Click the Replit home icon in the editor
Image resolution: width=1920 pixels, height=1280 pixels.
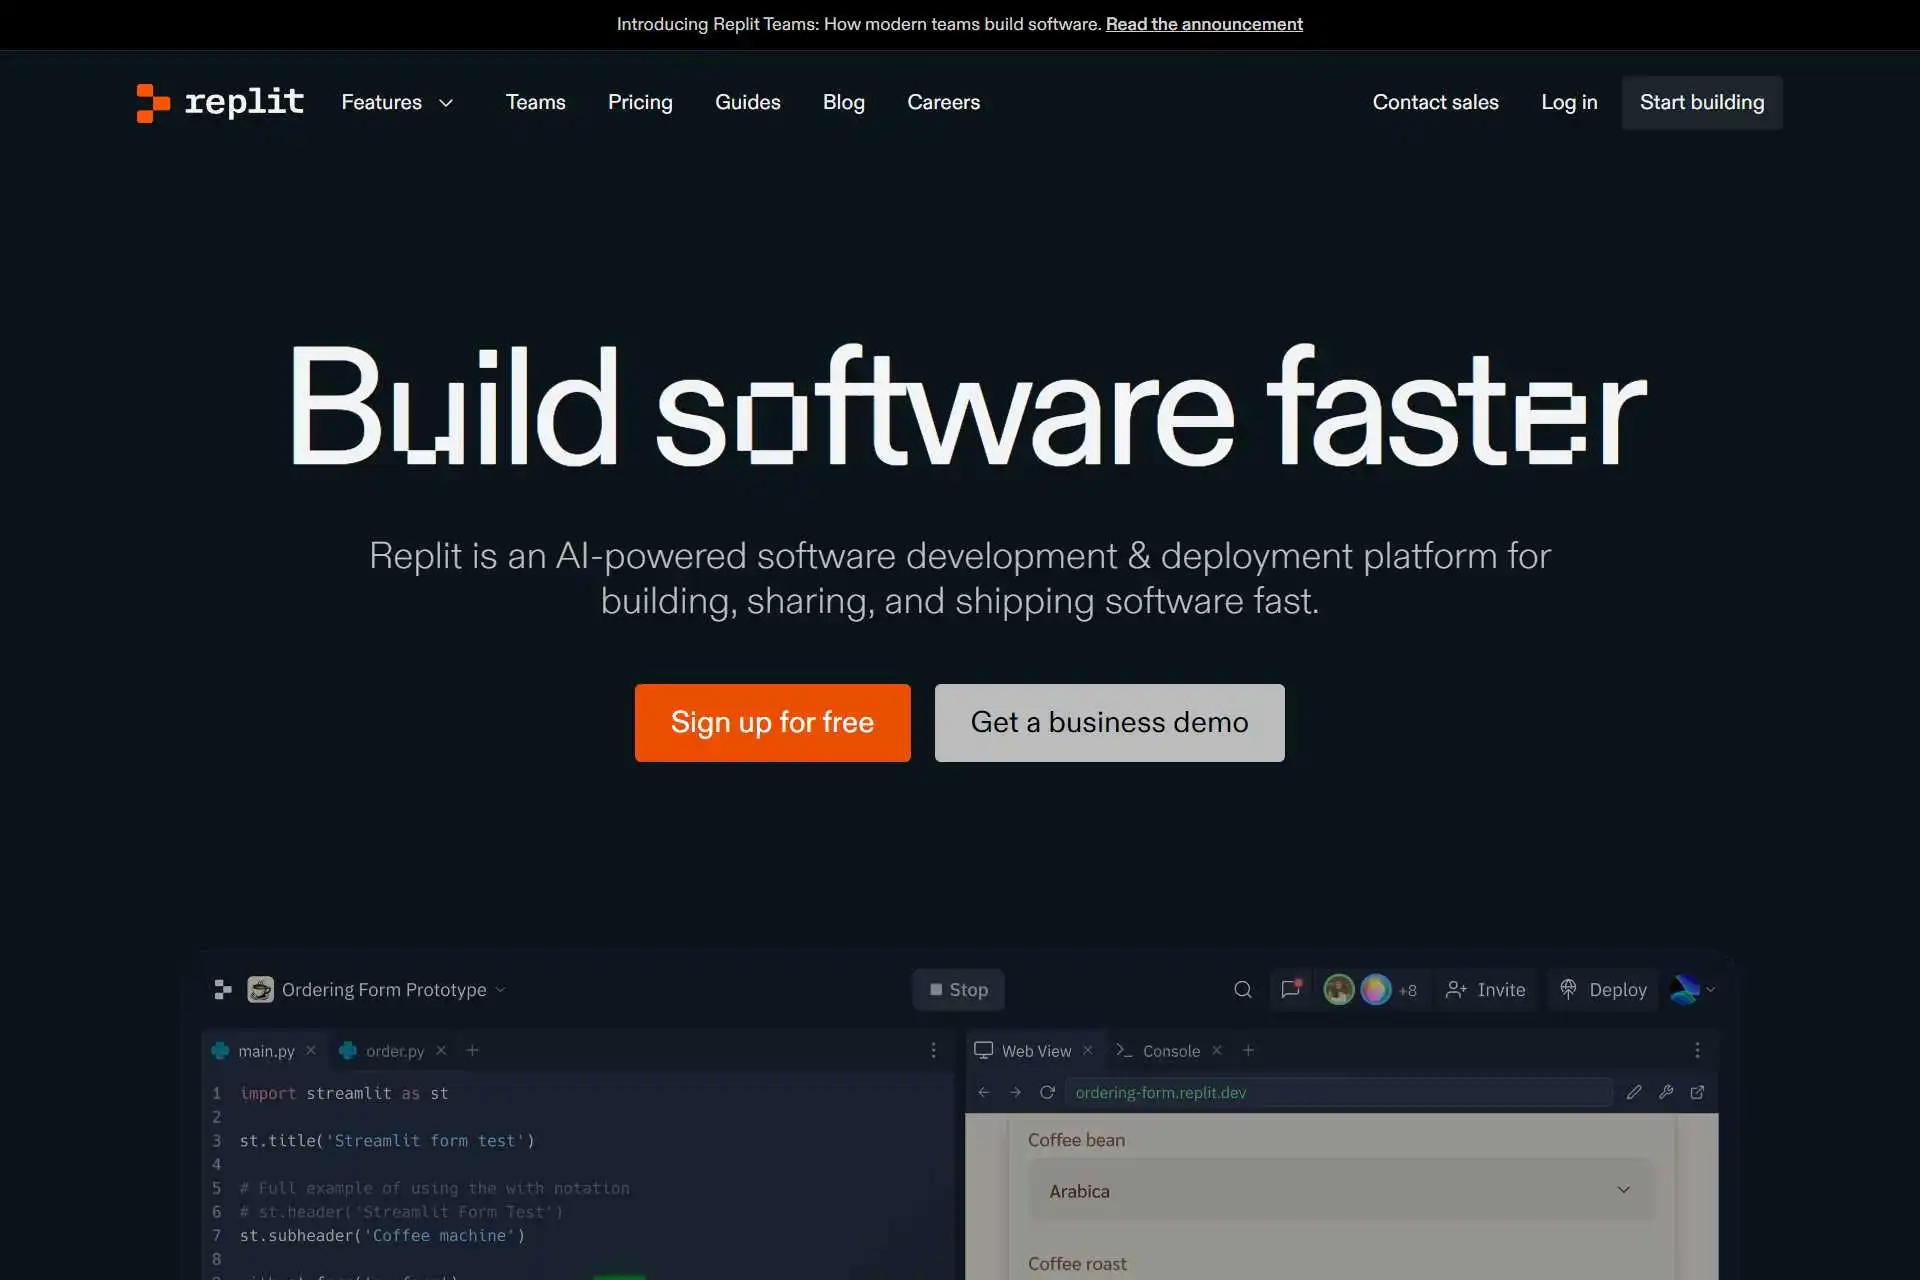coord(223,989)
